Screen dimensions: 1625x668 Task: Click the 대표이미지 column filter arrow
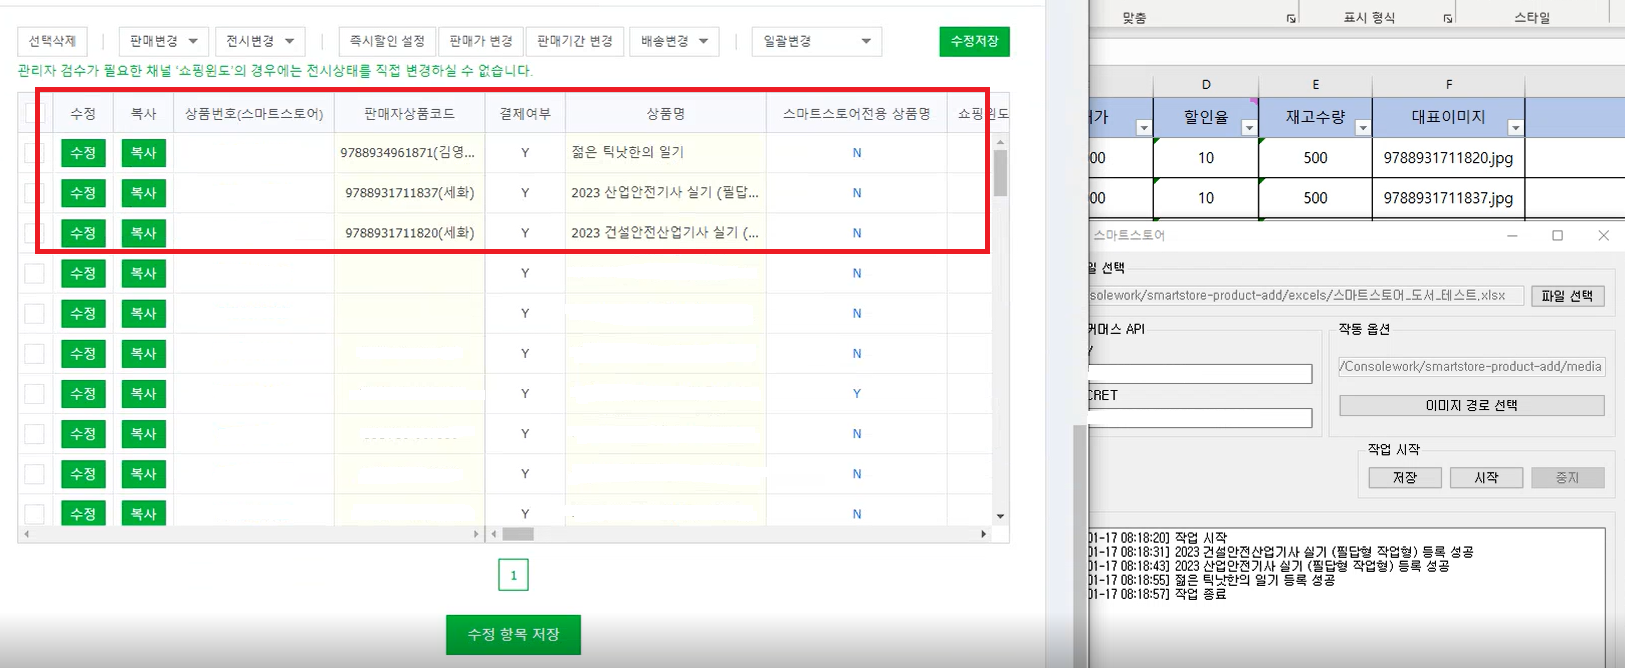(1515, 128)
